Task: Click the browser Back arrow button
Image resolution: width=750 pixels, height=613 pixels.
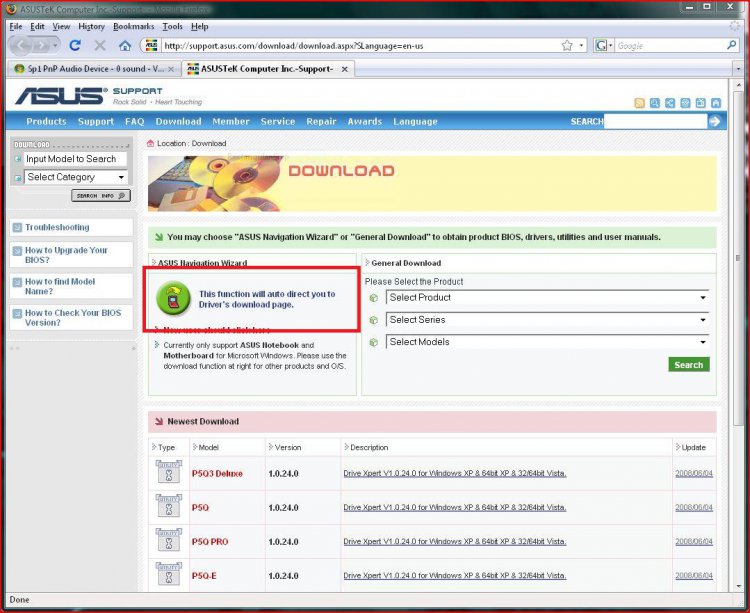Action: click(x=22, y=46)
